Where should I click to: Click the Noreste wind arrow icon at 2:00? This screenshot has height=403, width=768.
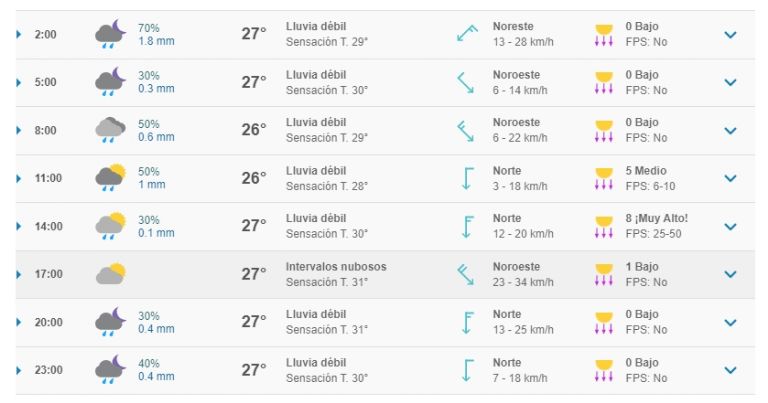(x=467, y=34)
